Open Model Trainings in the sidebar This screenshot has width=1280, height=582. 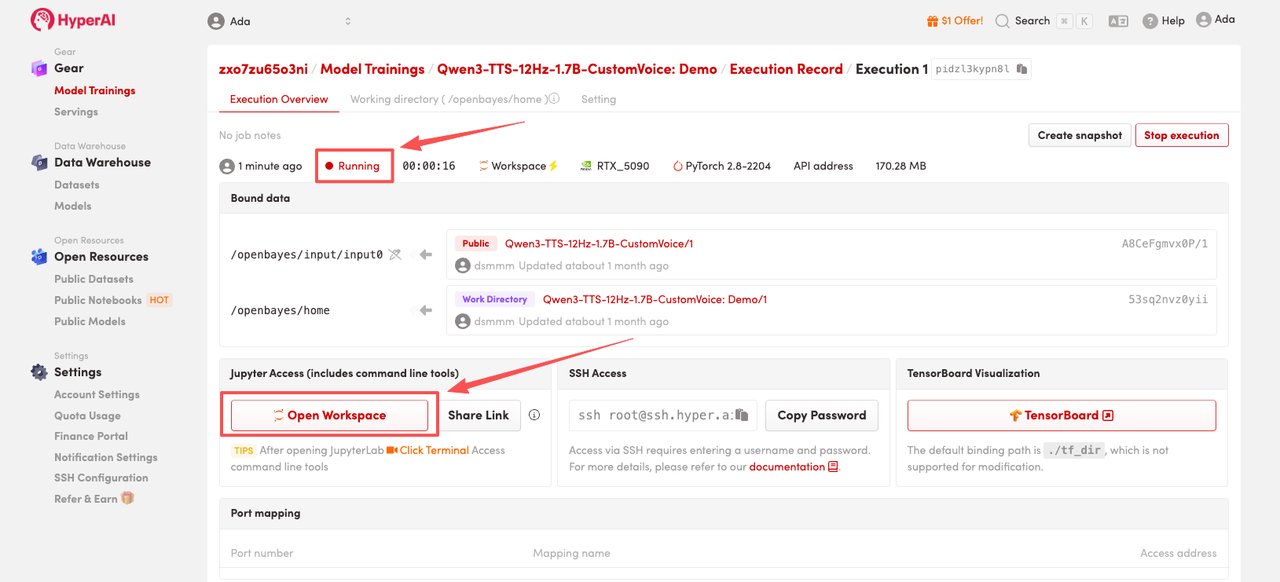(x=94, y=90)
